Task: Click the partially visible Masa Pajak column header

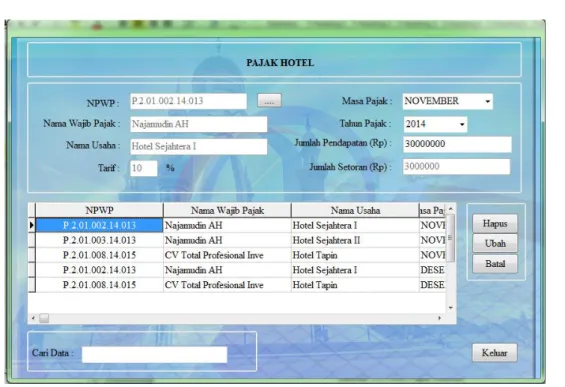Action: [x=432, y=210]
